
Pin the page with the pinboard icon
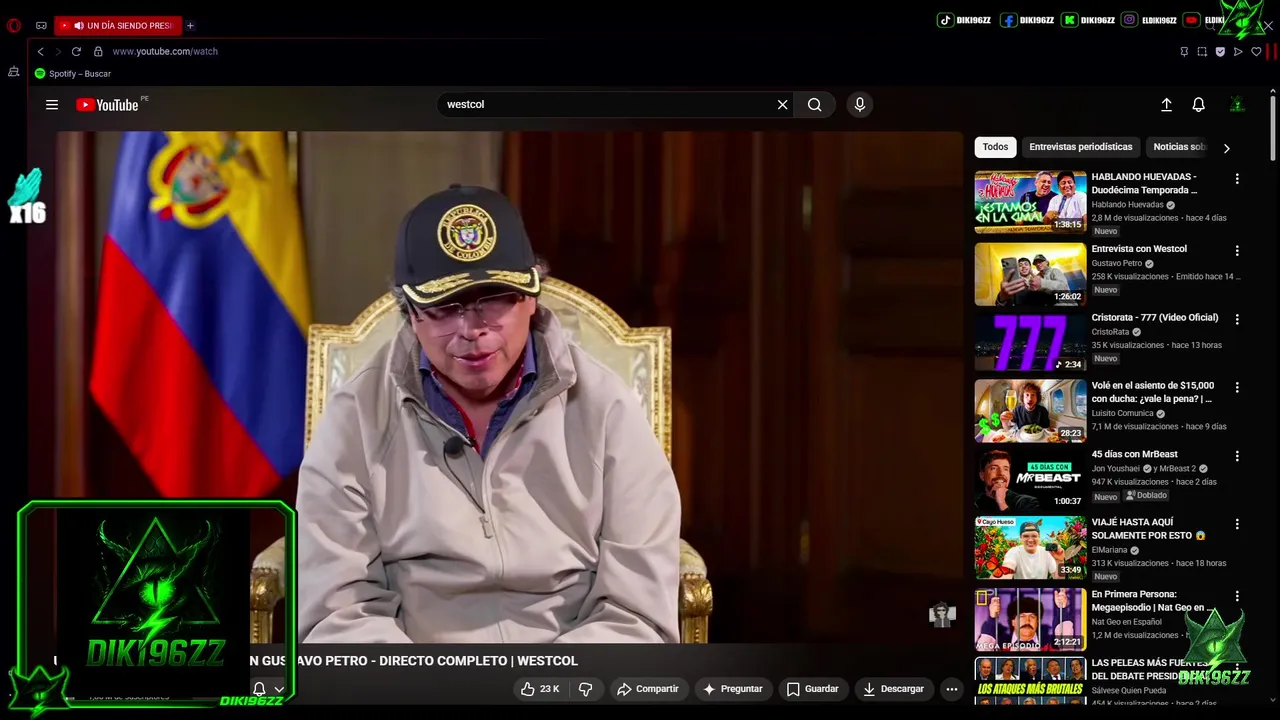(1184, 51)
